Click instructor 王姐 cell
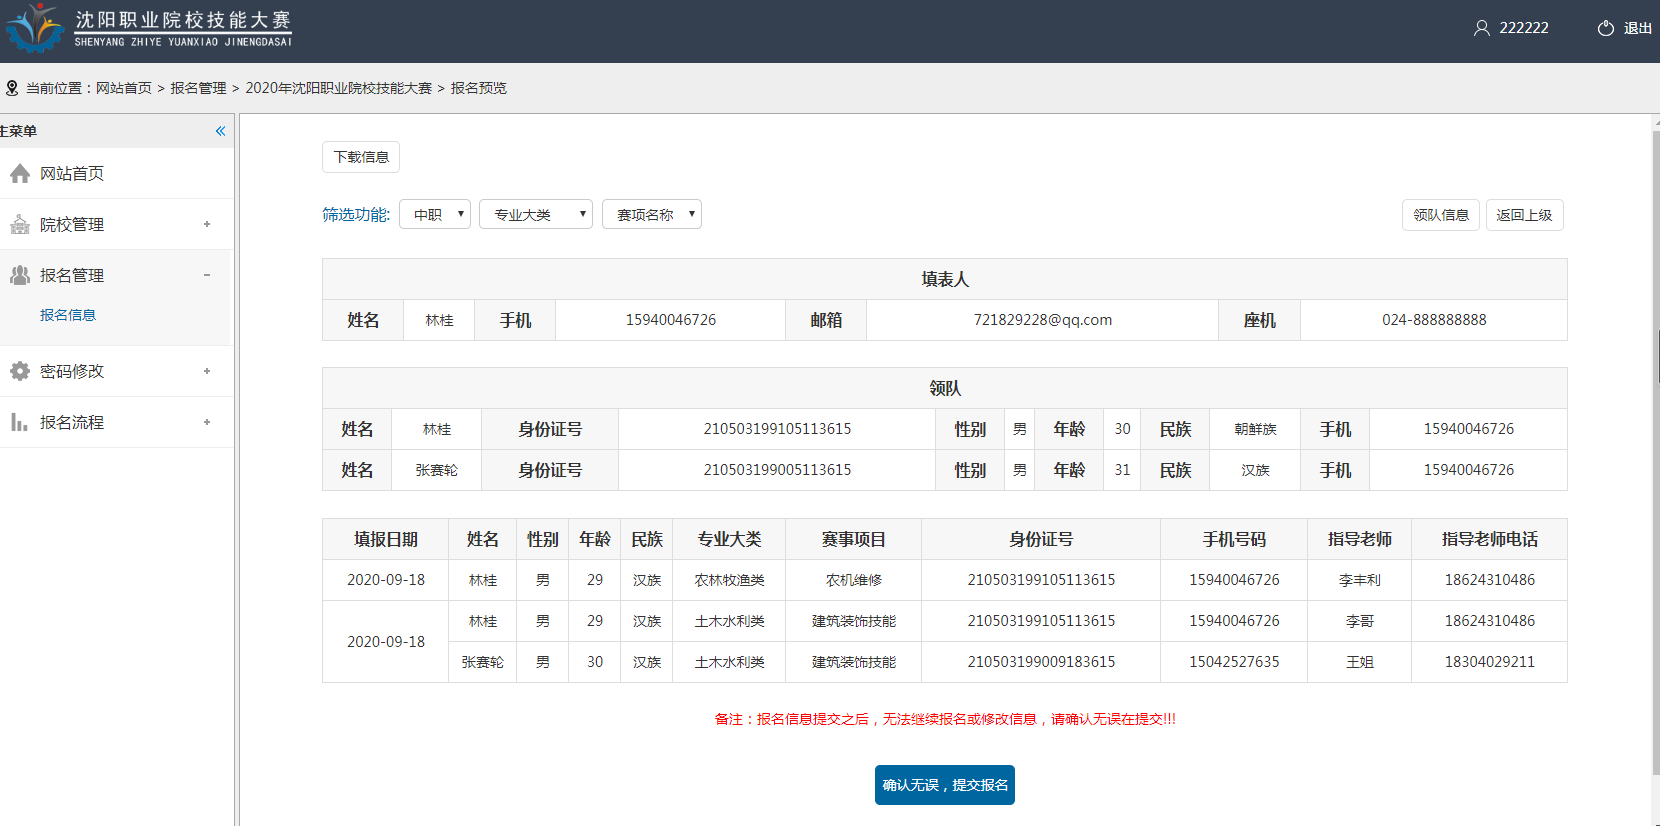This screenshot has width=1660, height=826. 1360,662
